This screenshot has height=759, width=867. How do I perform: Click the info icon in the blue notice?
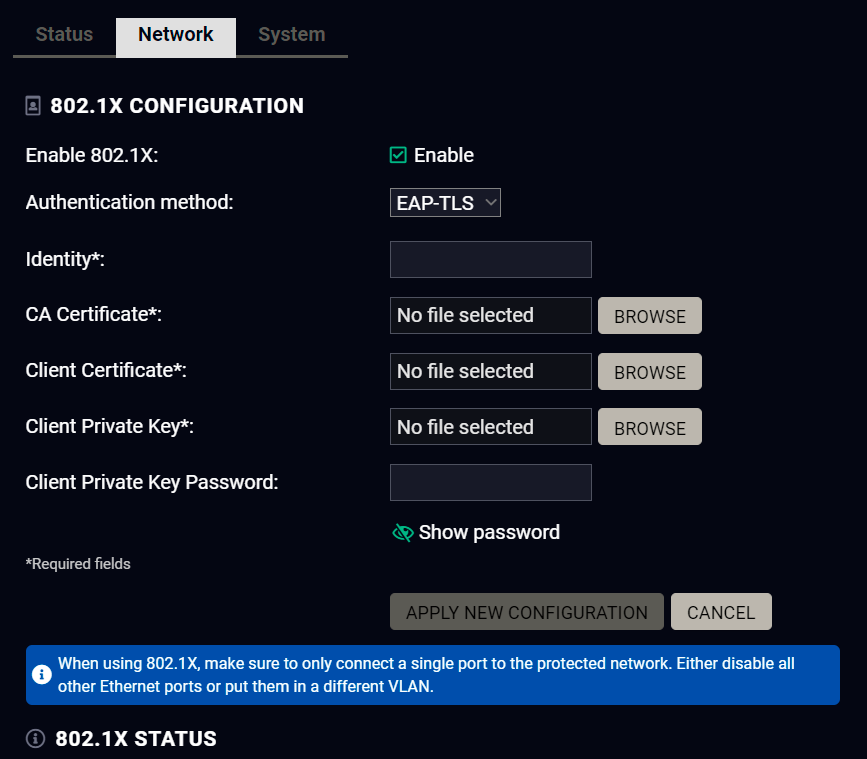pyautogui.click(x=42, y=675)
